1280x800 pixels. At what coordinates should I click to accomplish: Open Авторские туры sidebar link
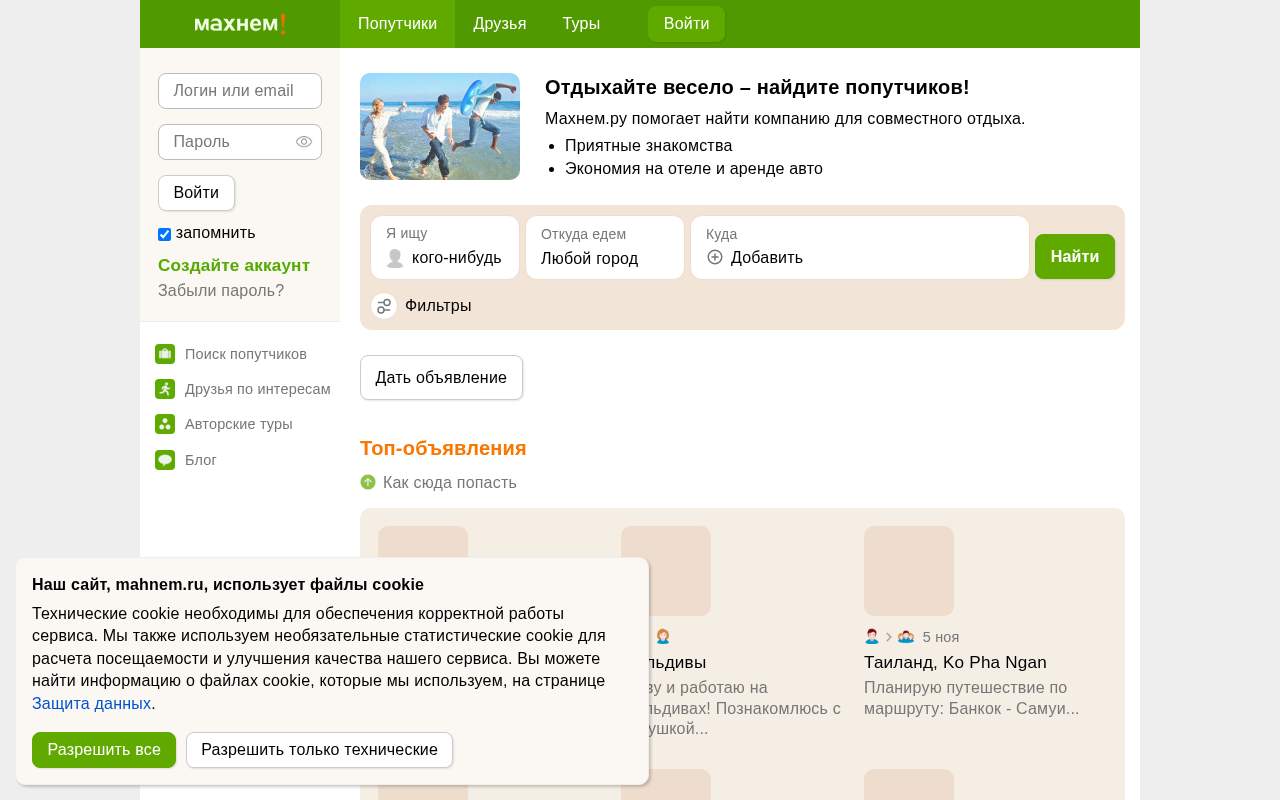pyautogui.click(x=239, y=424)
